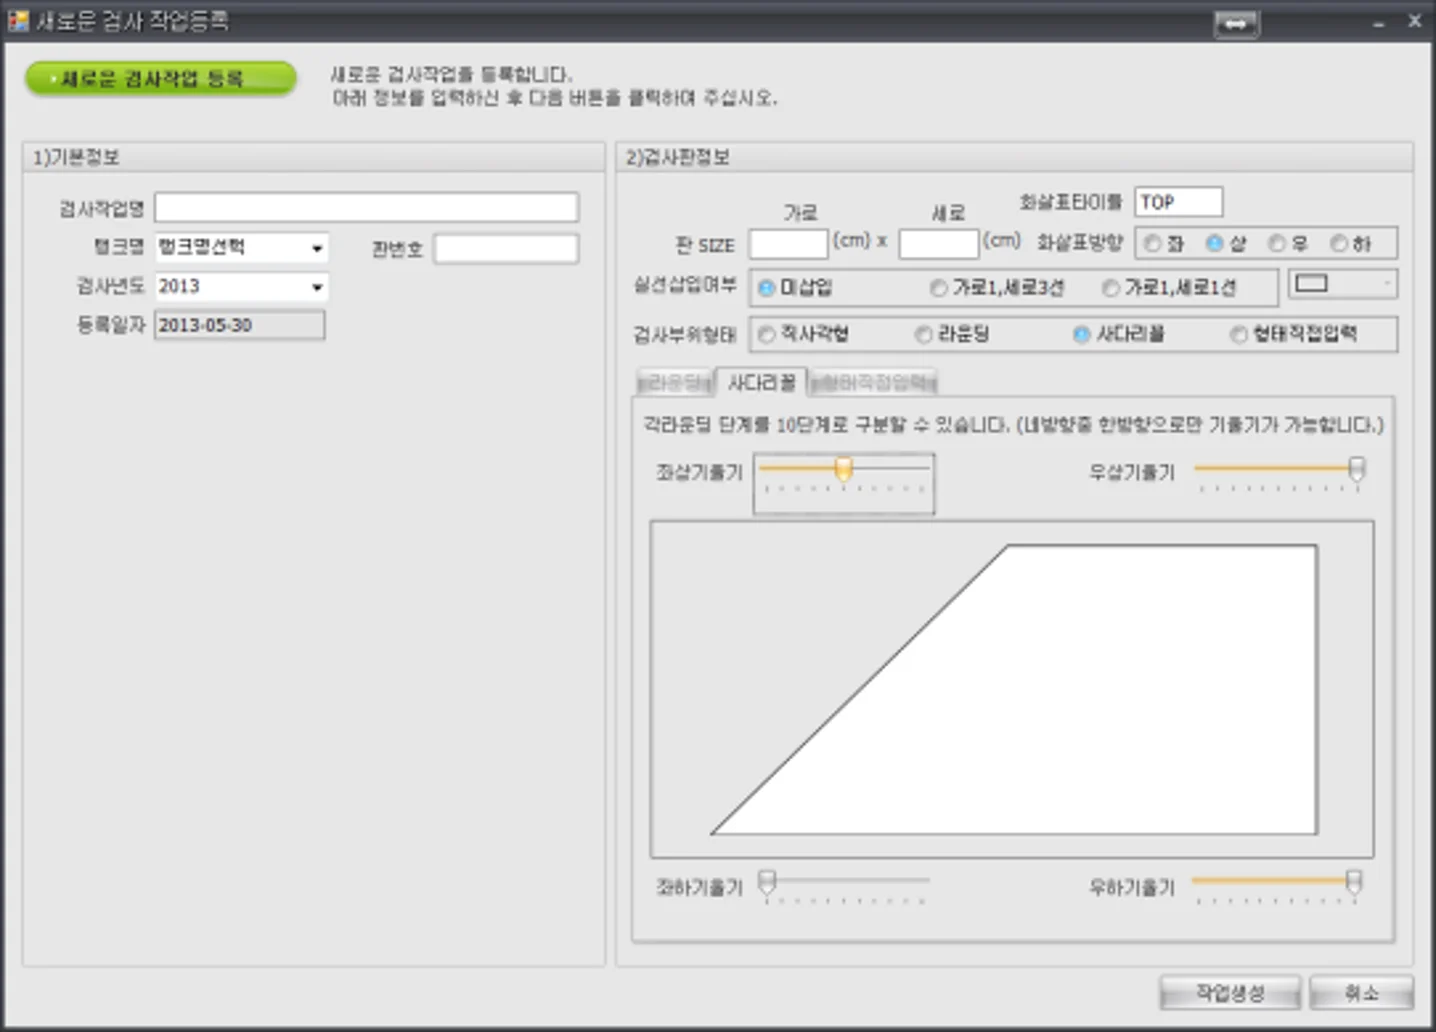
Task: Switch to the 사다리꼴 tab
Action: [762, 382]
